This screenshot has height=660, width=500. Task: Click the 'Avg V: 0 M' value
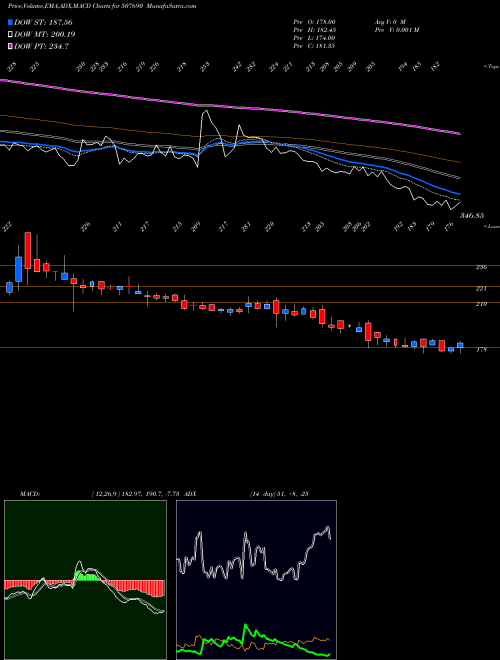(x=389, y=21)
